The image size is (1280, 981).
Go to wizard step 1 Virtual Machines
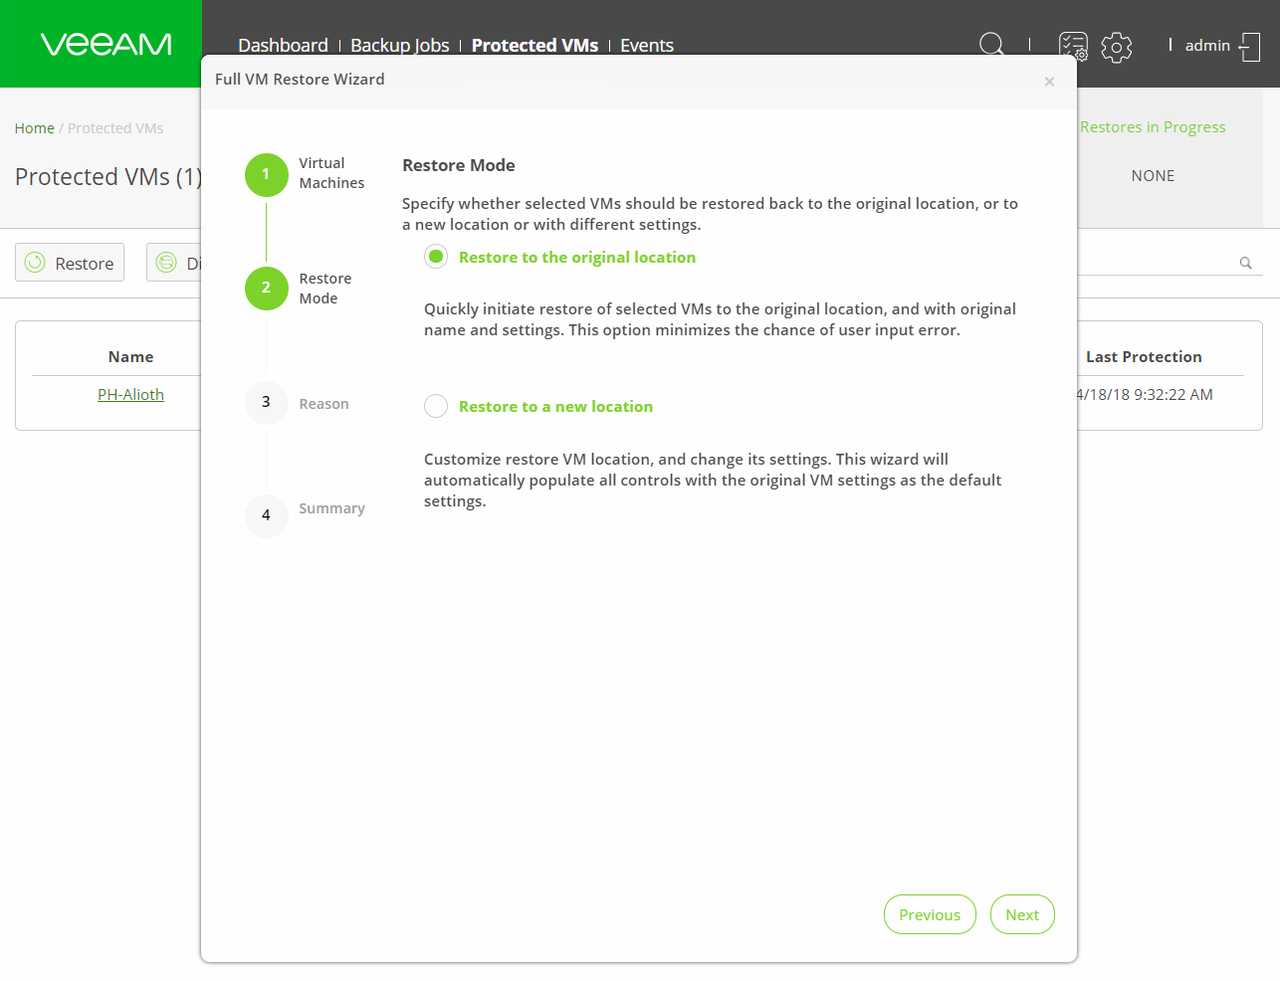(x=266, y=174)
